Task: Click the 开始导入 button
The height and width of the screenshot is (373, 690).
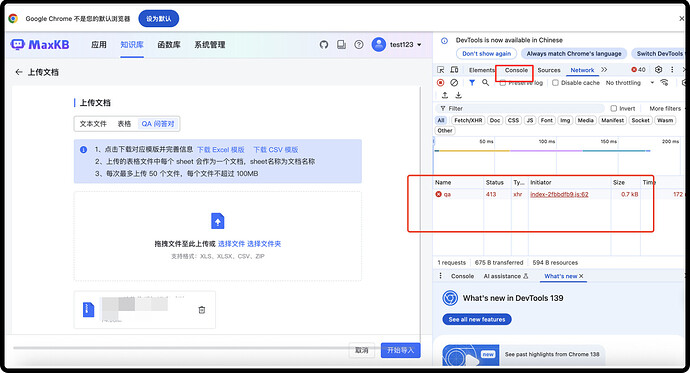Action: [x=400, y=350]
